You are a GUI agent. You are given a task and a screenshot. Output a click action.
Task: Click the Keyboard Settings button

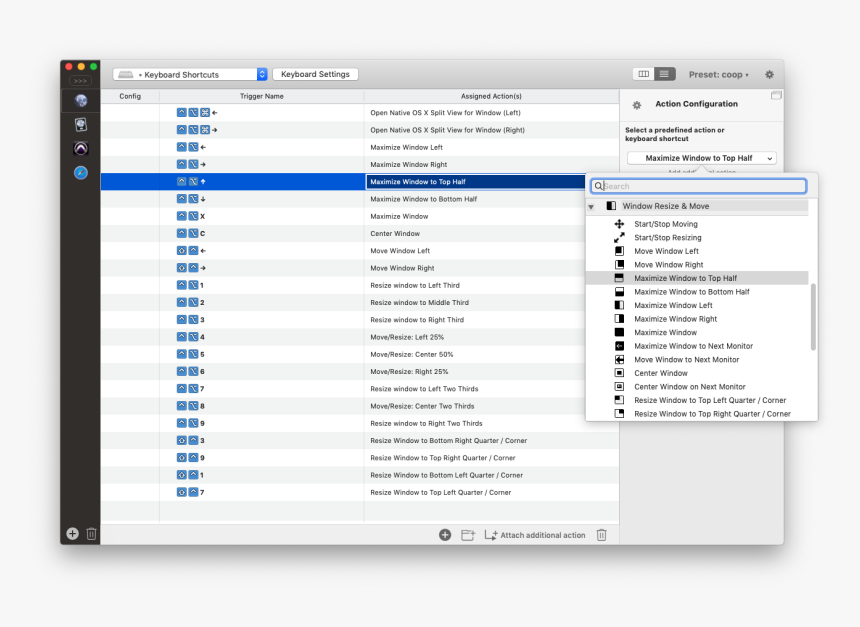tap(315, 74)
